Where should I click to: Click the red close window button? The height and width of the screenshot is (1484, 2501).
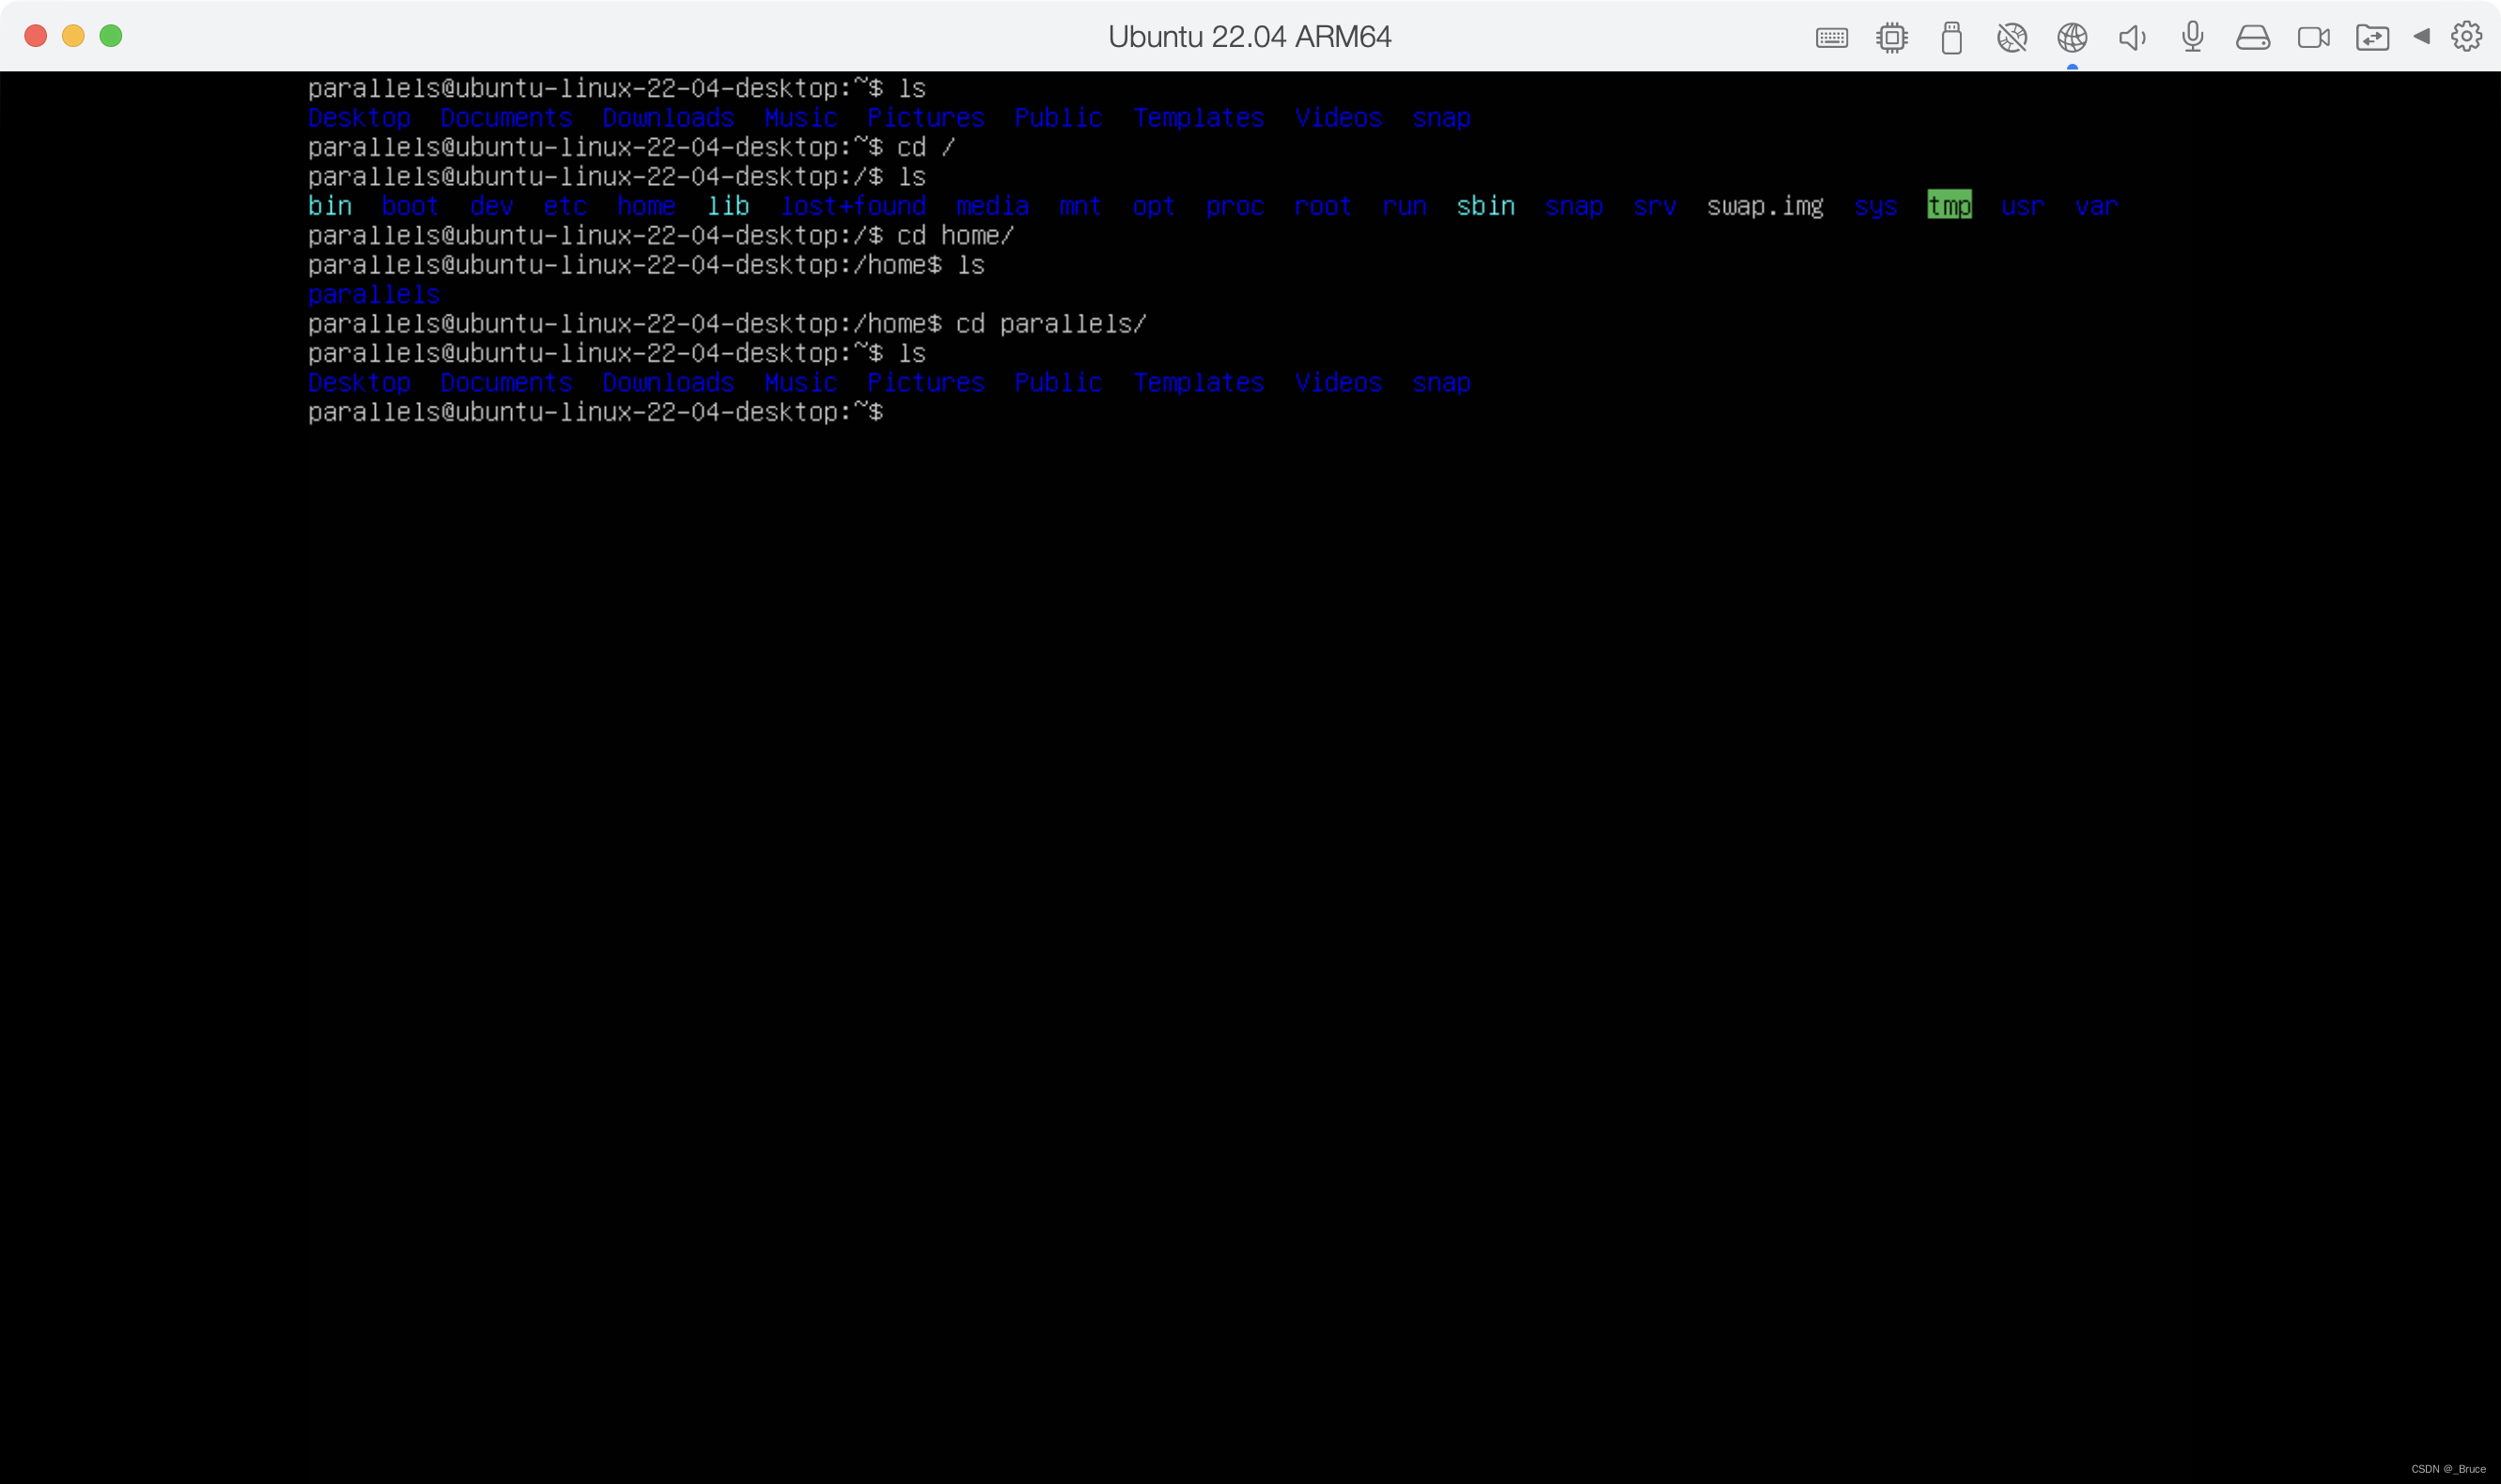[36, 36]
